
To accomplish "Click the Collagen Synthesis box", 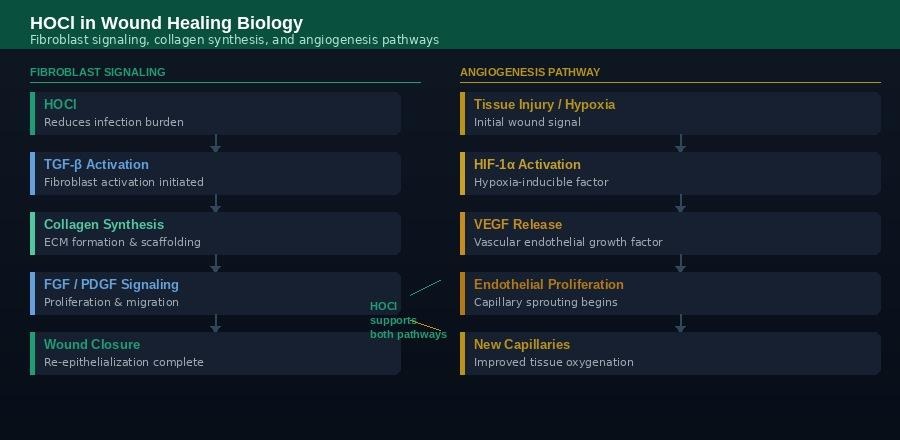I will pos(215,233).
